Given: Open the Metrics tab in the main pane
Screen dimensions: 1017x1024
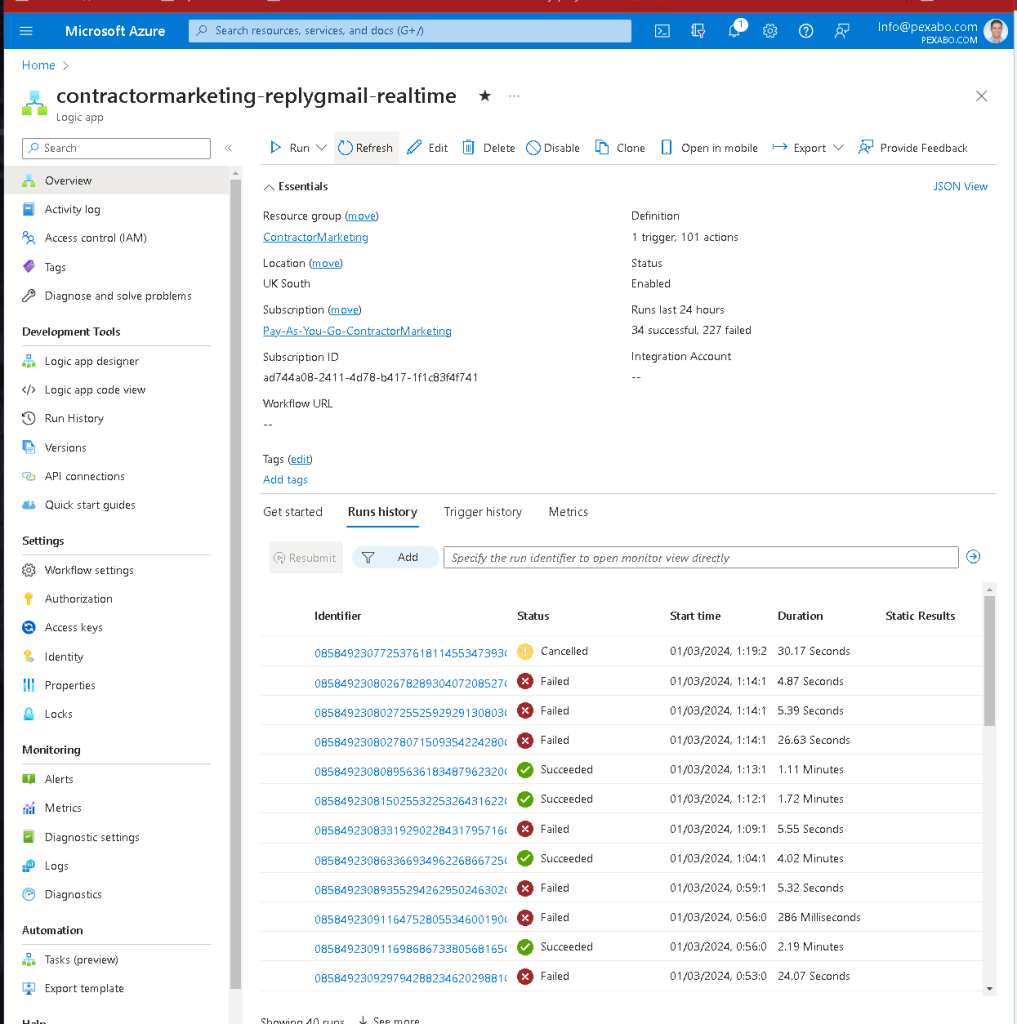Looking at the screenshot, I should tap(568, 512).
